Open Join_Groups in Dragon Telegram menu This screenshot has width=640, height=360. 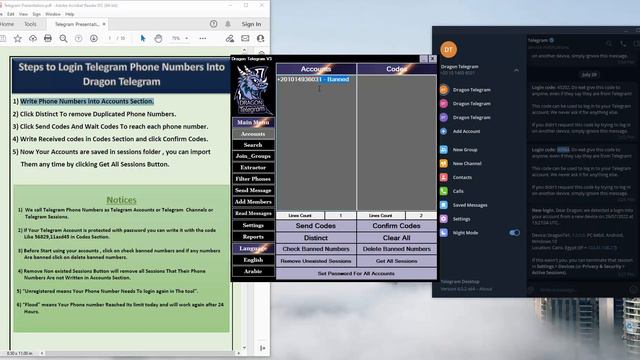[253, 156]
